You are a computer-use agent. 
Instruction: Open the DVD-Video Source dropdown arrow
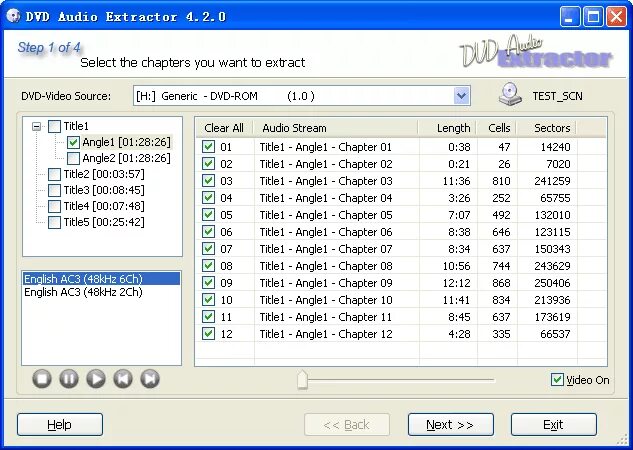tap(461, 96)
